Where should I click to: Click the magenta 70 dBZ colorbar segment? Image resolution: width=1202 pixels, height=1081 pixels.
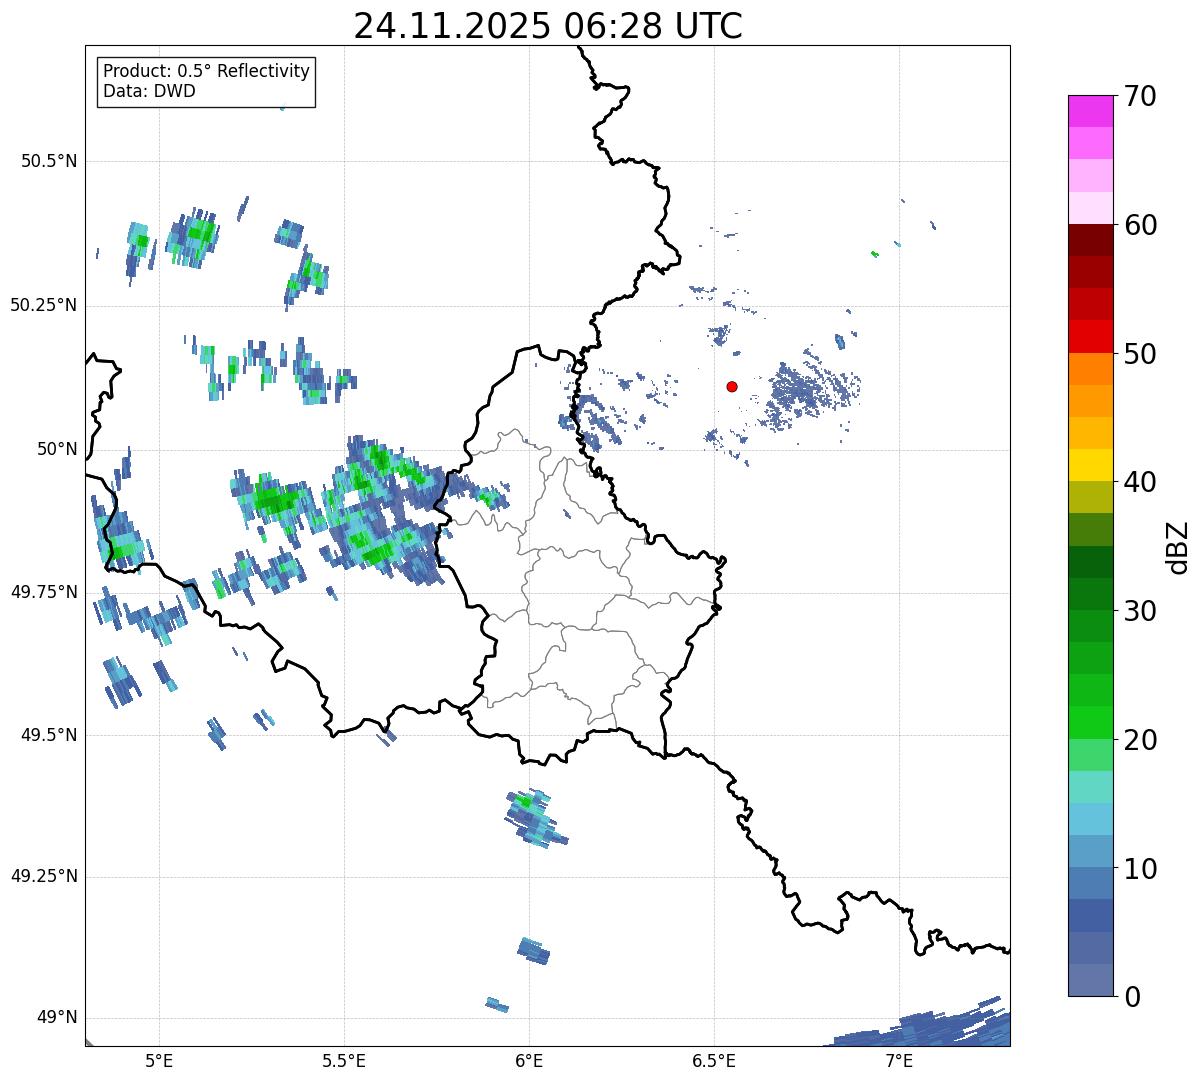point(1092,111)
